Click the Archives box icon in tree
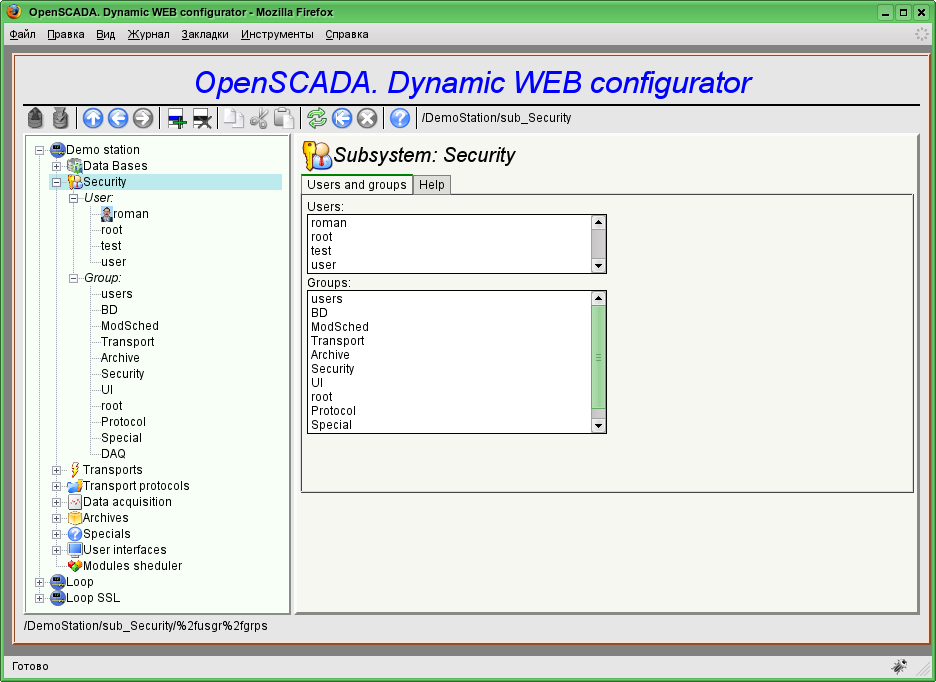936x682 pixels. 75,518
